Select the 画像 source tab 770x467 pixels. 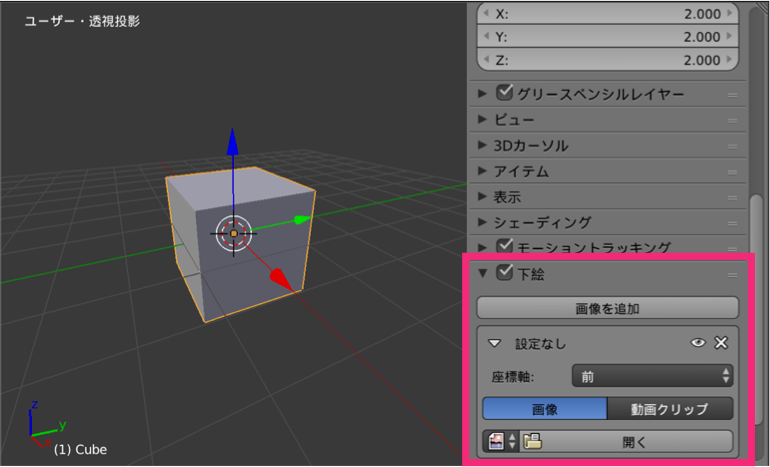click(x=544, y=409)
